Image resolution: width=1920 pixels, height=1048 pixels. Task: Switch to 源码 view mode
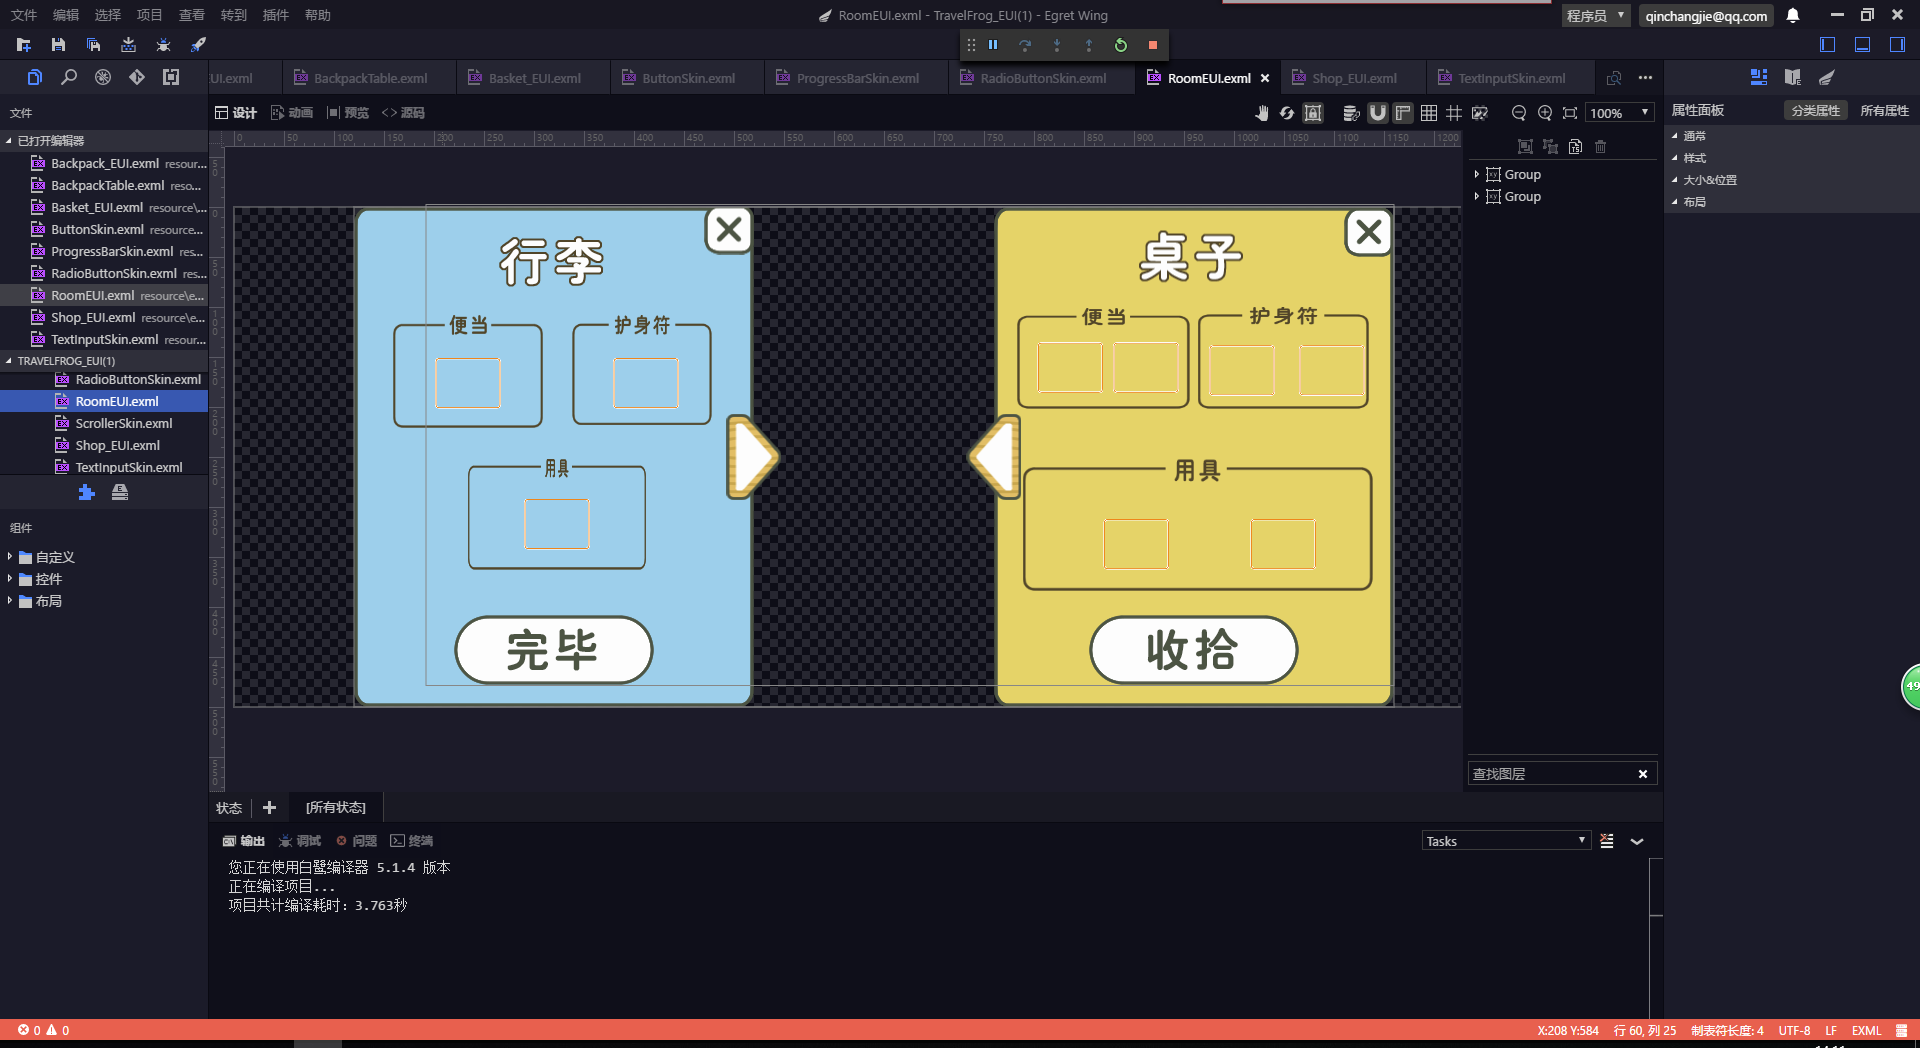point(402,112)
